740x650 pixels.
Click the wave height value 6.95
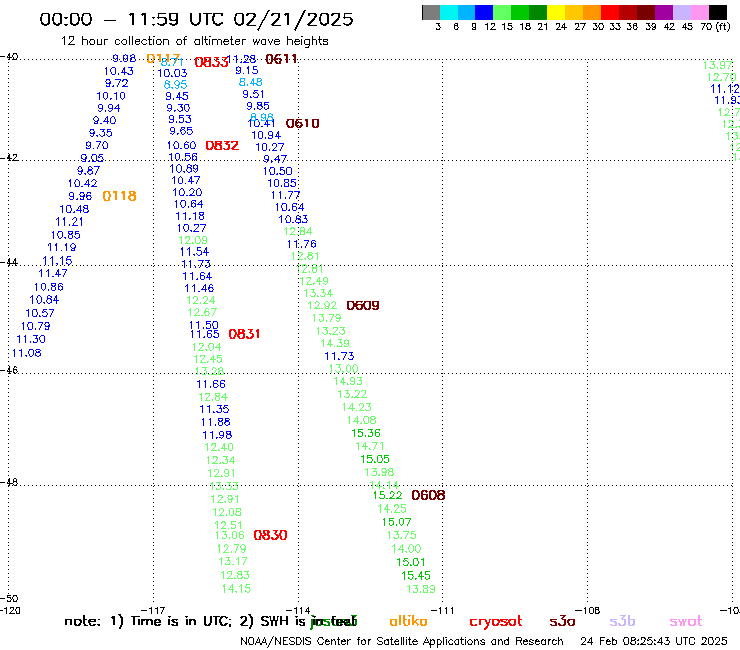click(176, 84)
